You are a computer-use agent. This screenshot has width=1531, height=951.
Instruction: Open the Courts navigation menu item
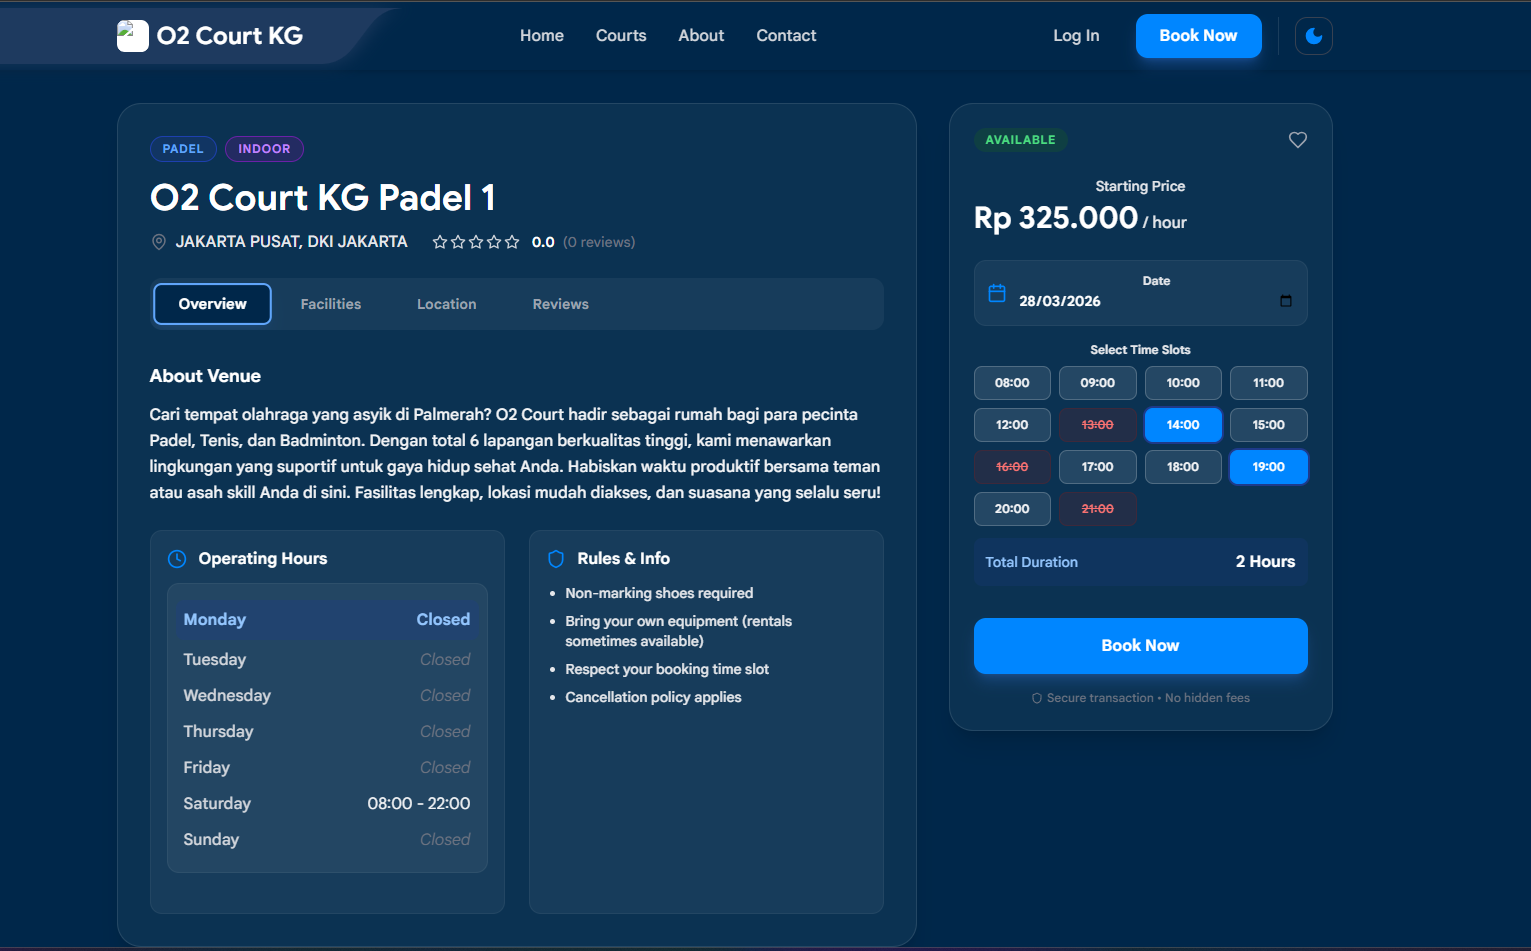coord(620,36)
